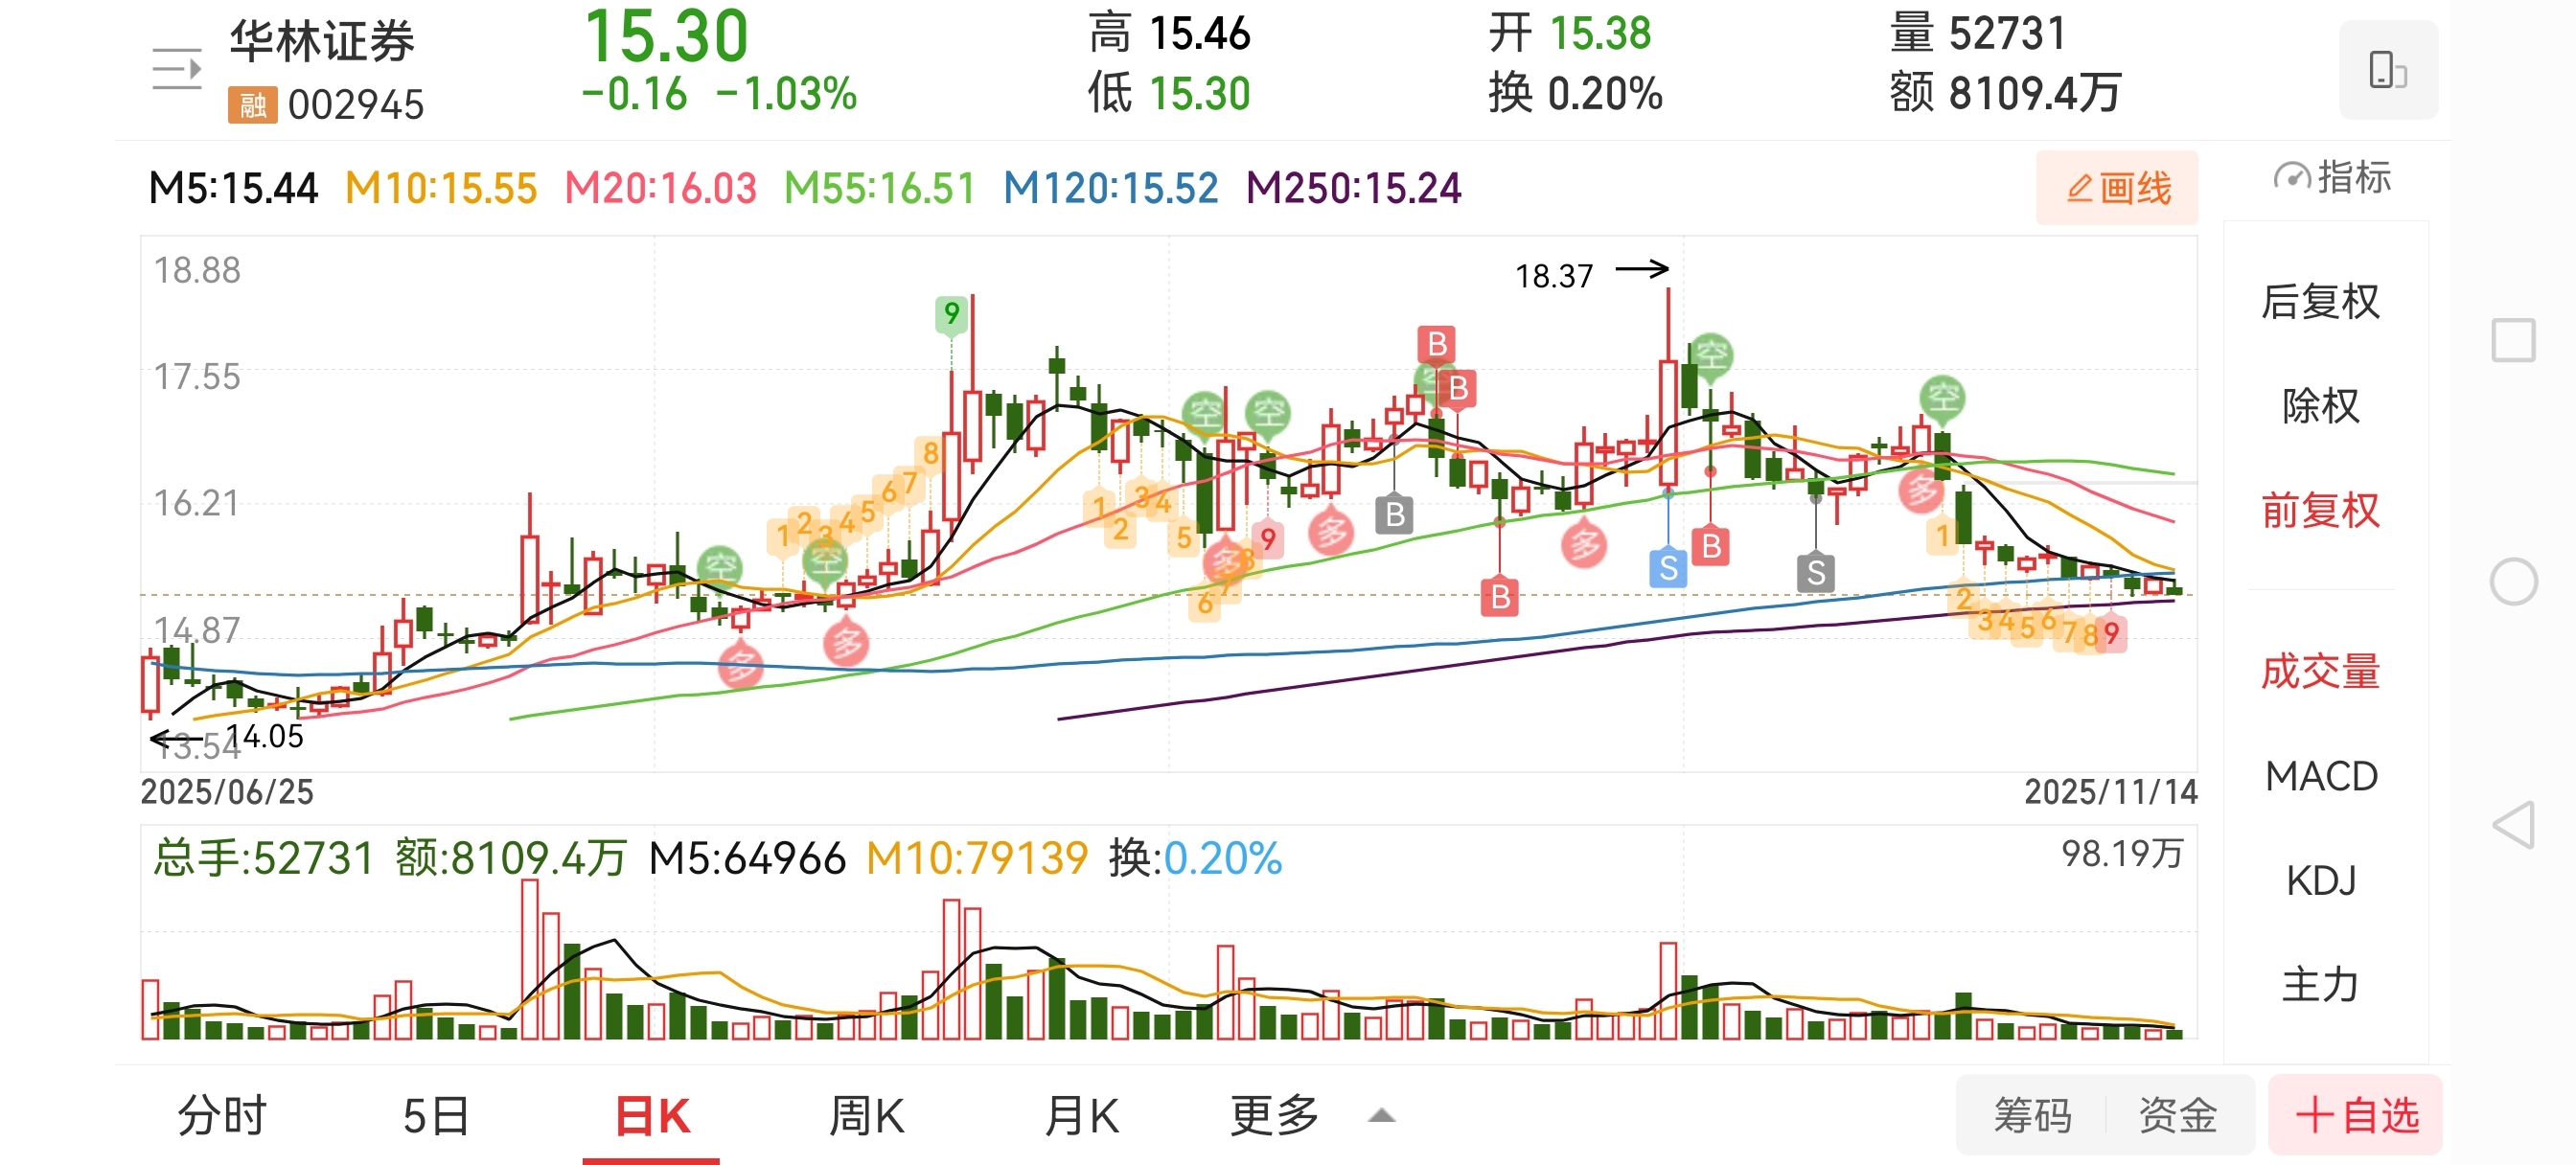The image size is (2576, 1165).
Task: Switch to 分时 intraday tab
Action: coord(222,1115)
